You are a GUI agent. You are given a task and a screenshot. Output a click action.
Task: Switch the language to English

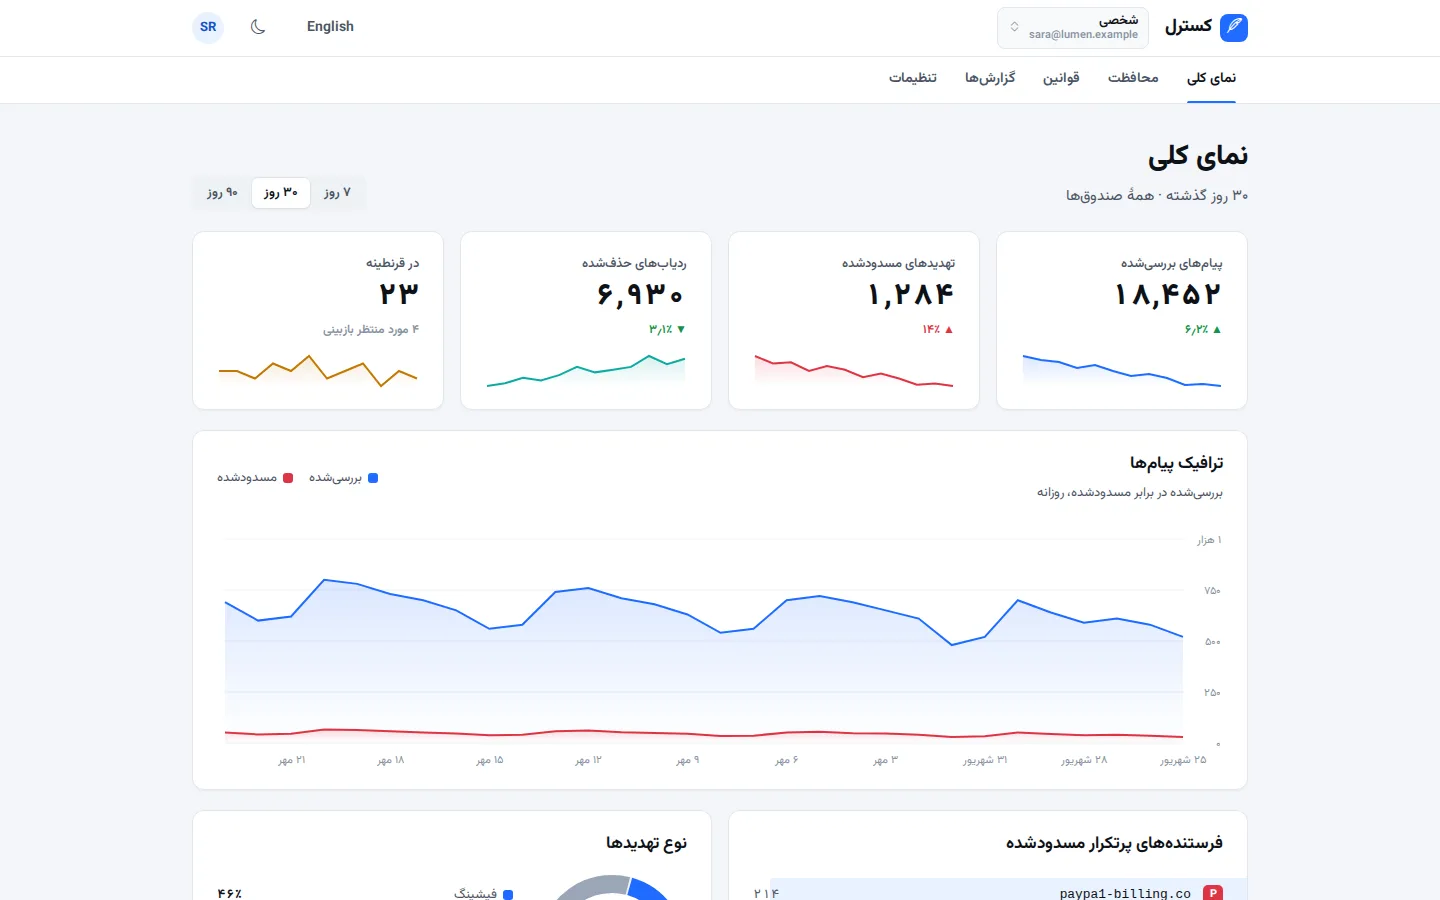point(330,27)
